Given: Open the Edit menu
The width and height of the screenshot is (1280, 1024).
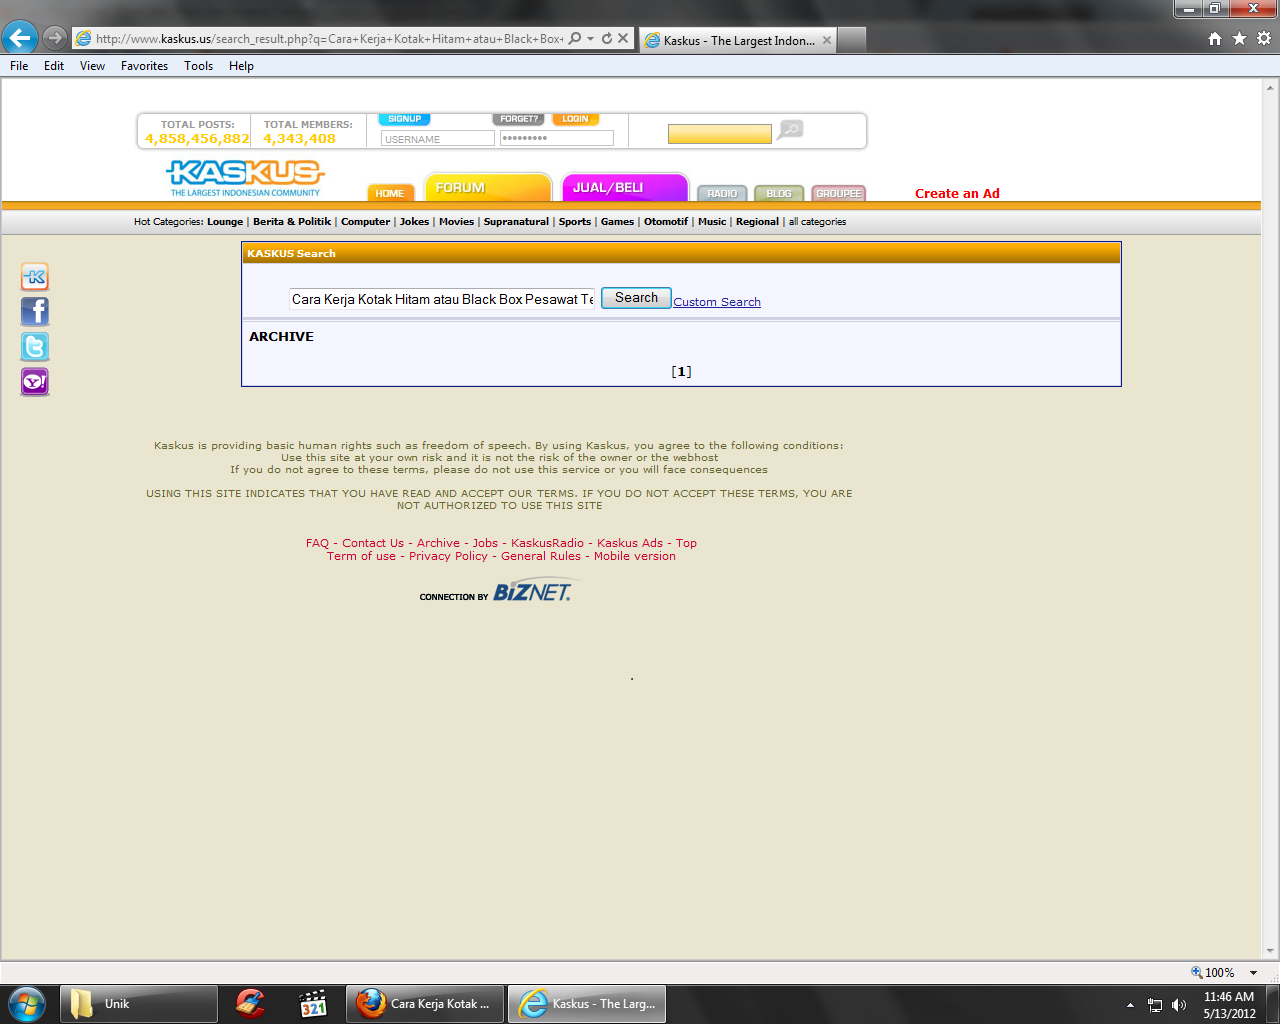Looking at the screenshot, I should click(x=54, y=66).
